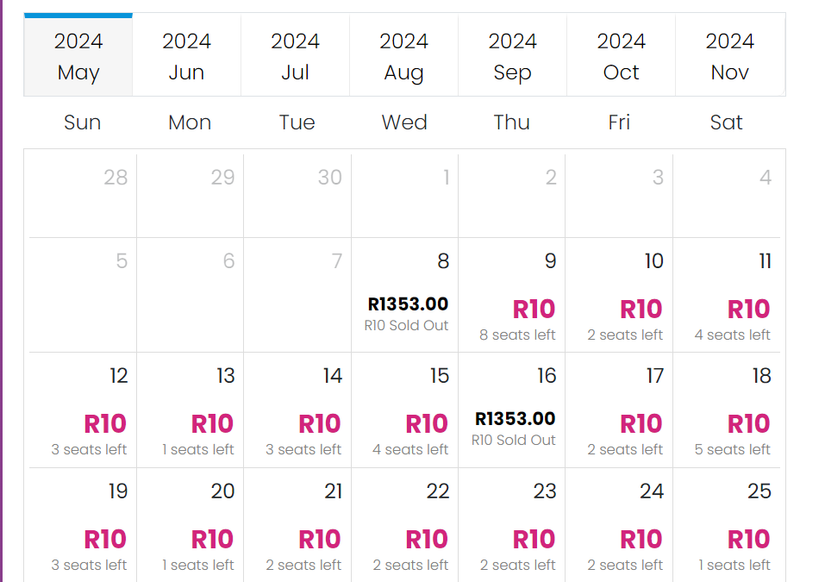Select the 2024 Aug tab
Screen dimensions: 825x582
click(403, 56)
